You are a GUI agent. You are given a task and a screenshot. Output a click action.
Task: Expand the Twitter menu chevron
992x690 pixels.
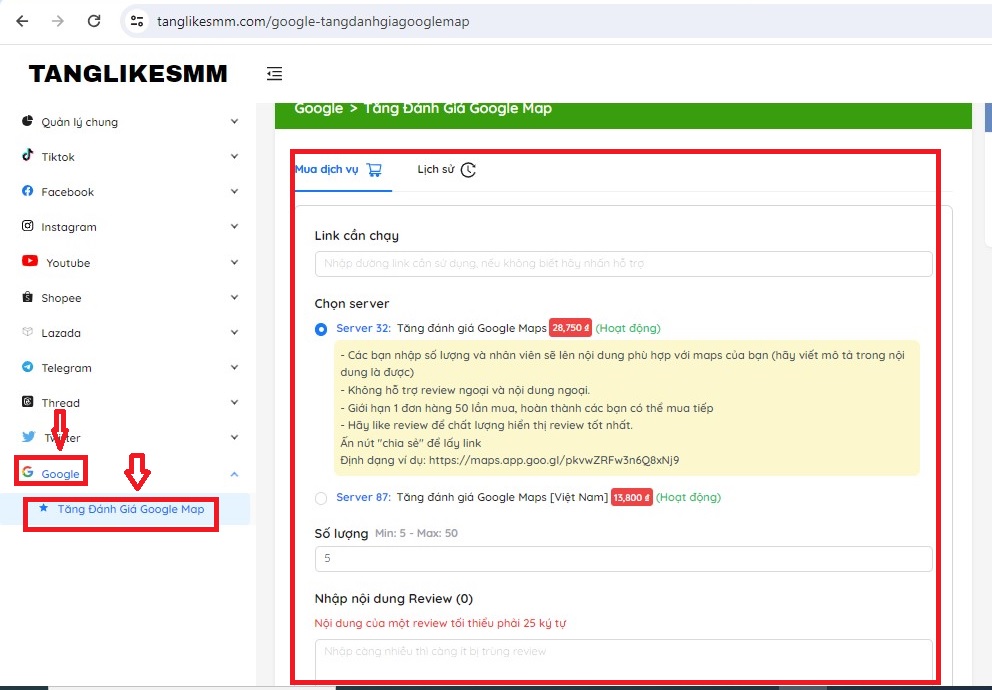(234, 437)
